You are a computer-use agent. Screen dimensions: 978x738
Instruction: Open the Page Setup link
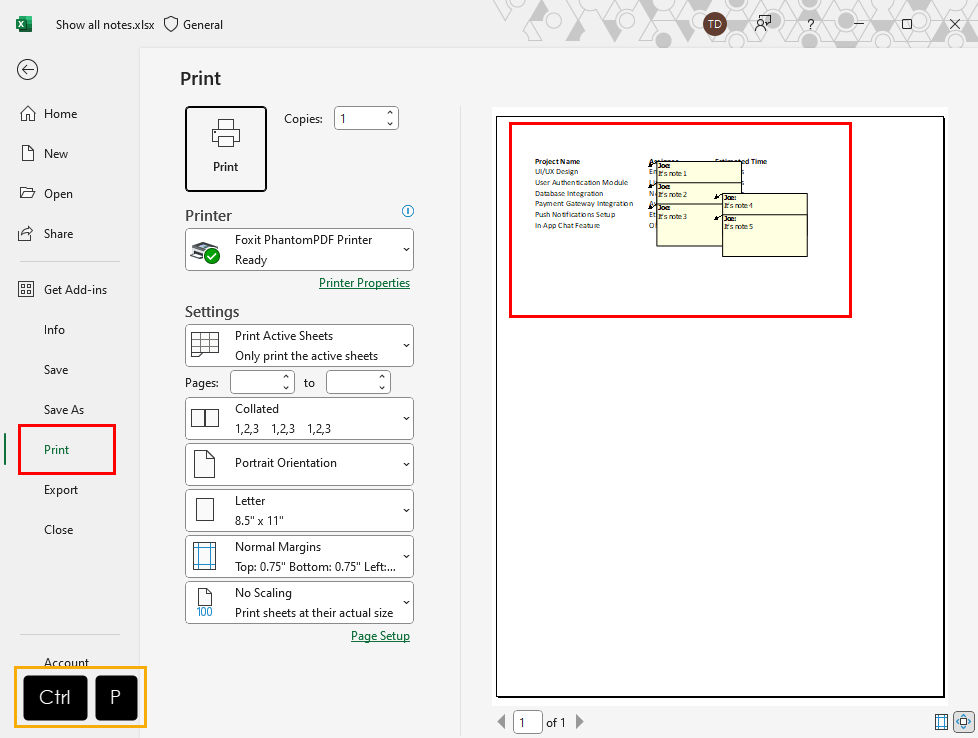pos(380,636)
